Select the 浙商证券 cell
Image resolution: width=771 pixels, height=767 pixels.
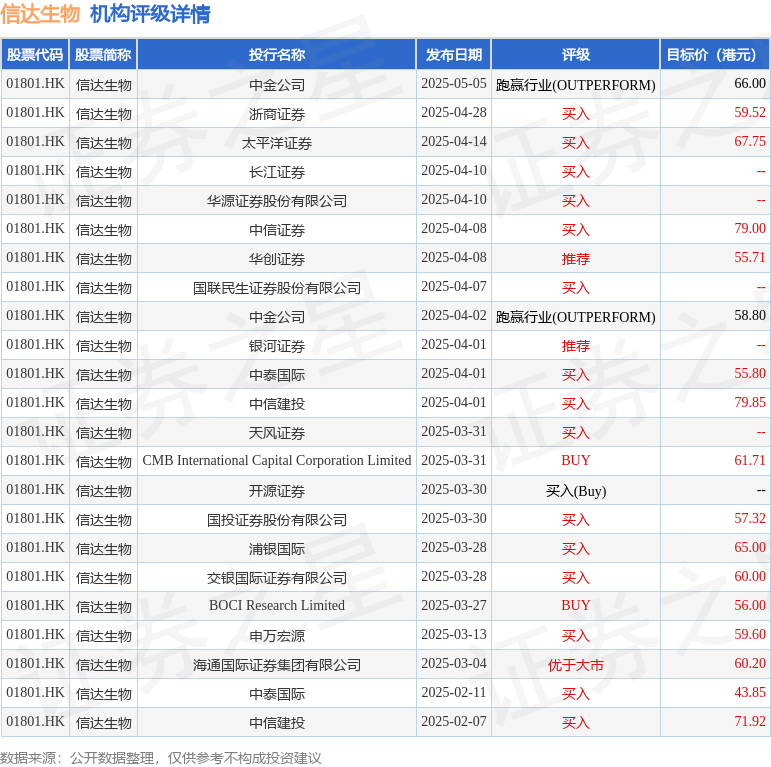[277, 114]
